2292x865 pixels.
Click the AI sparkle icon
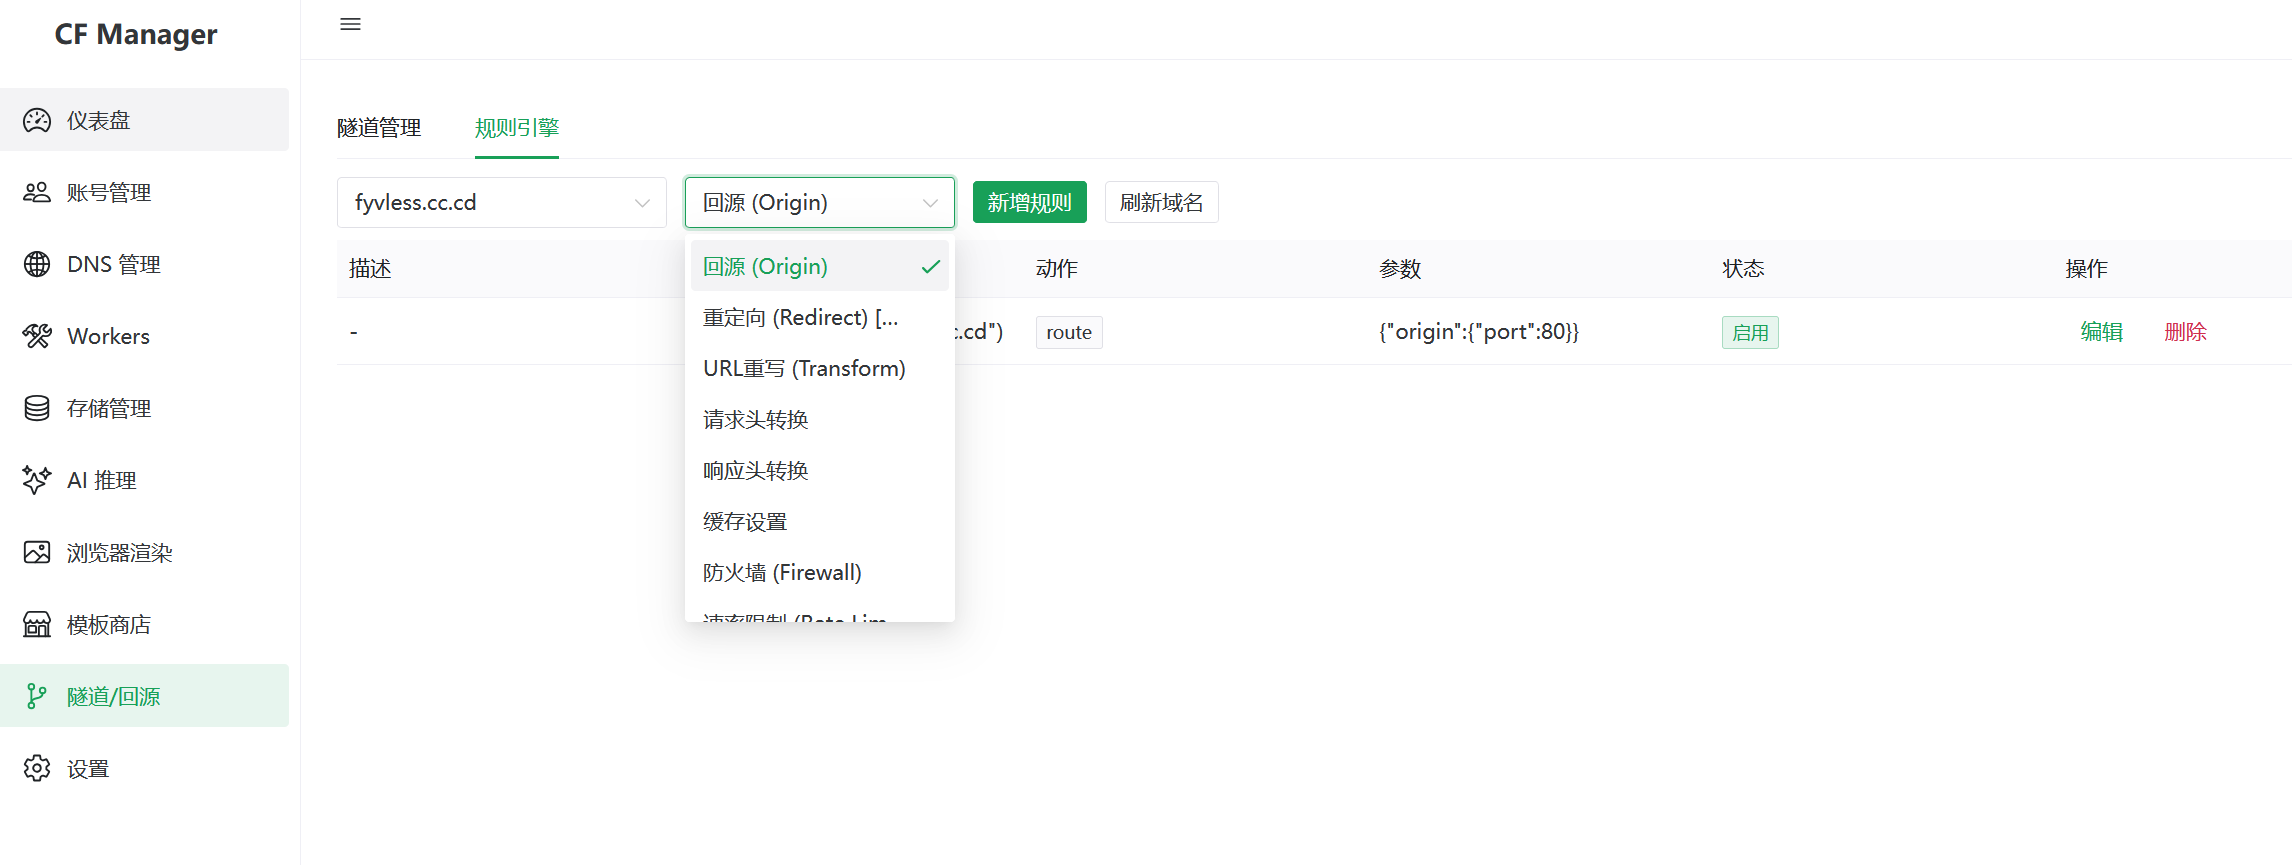point(37,480)
